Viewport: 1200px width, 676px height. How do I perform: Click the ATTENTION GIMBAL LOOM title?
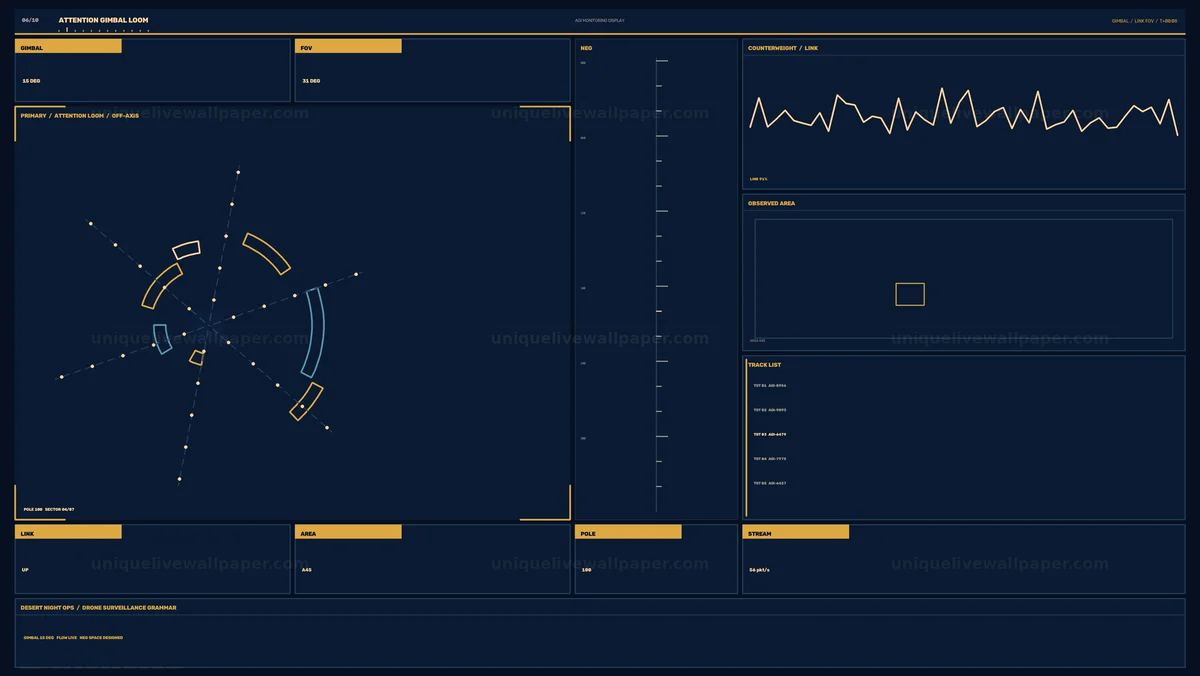pyautogui.click(x=103, y=20)
